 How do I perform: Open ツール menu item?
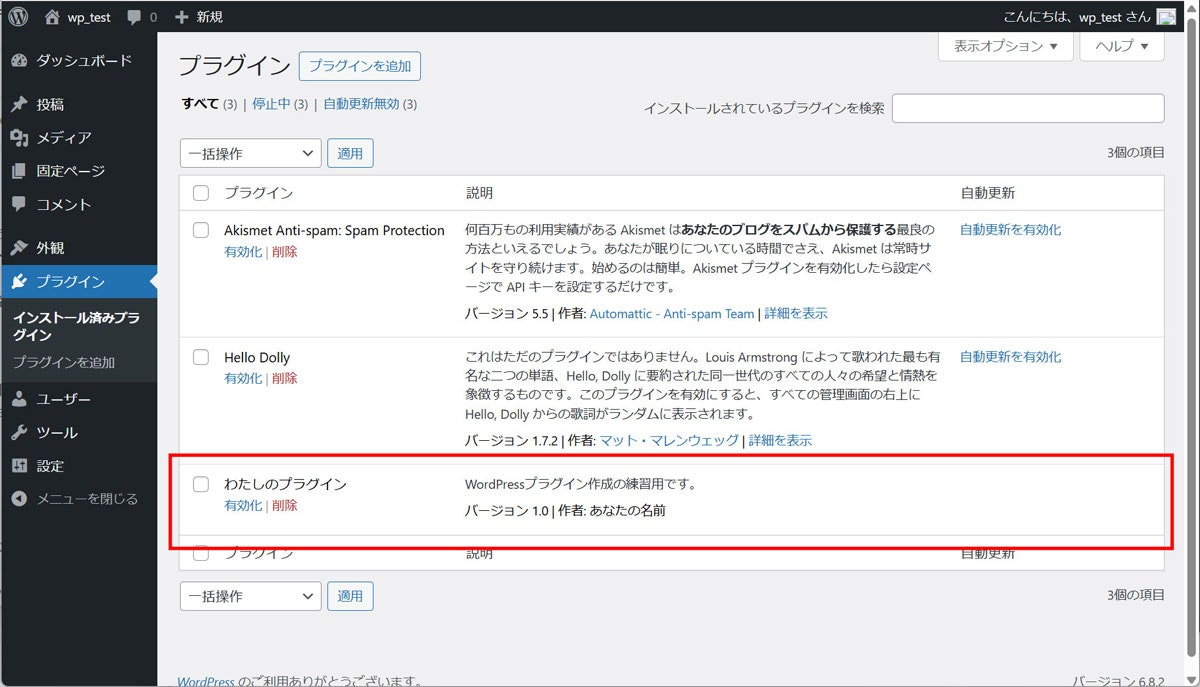78,433
